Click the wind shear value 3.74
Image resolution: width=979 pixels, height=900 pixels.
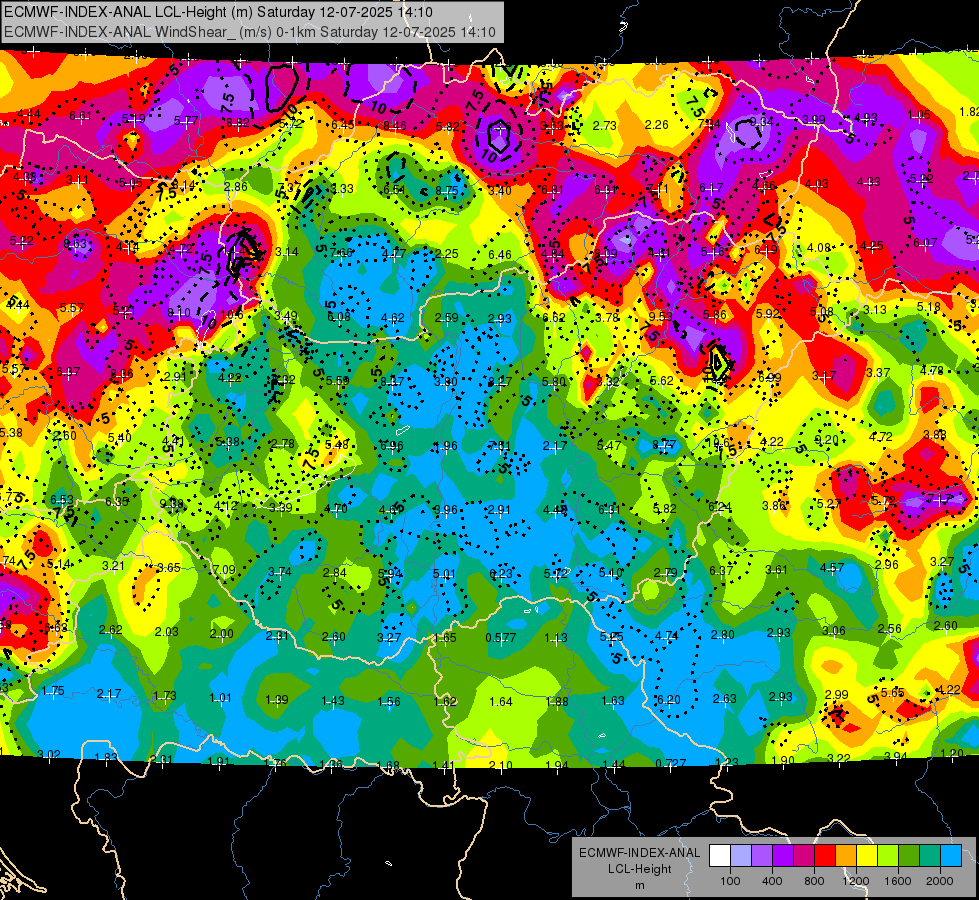(x=280, y=571)
